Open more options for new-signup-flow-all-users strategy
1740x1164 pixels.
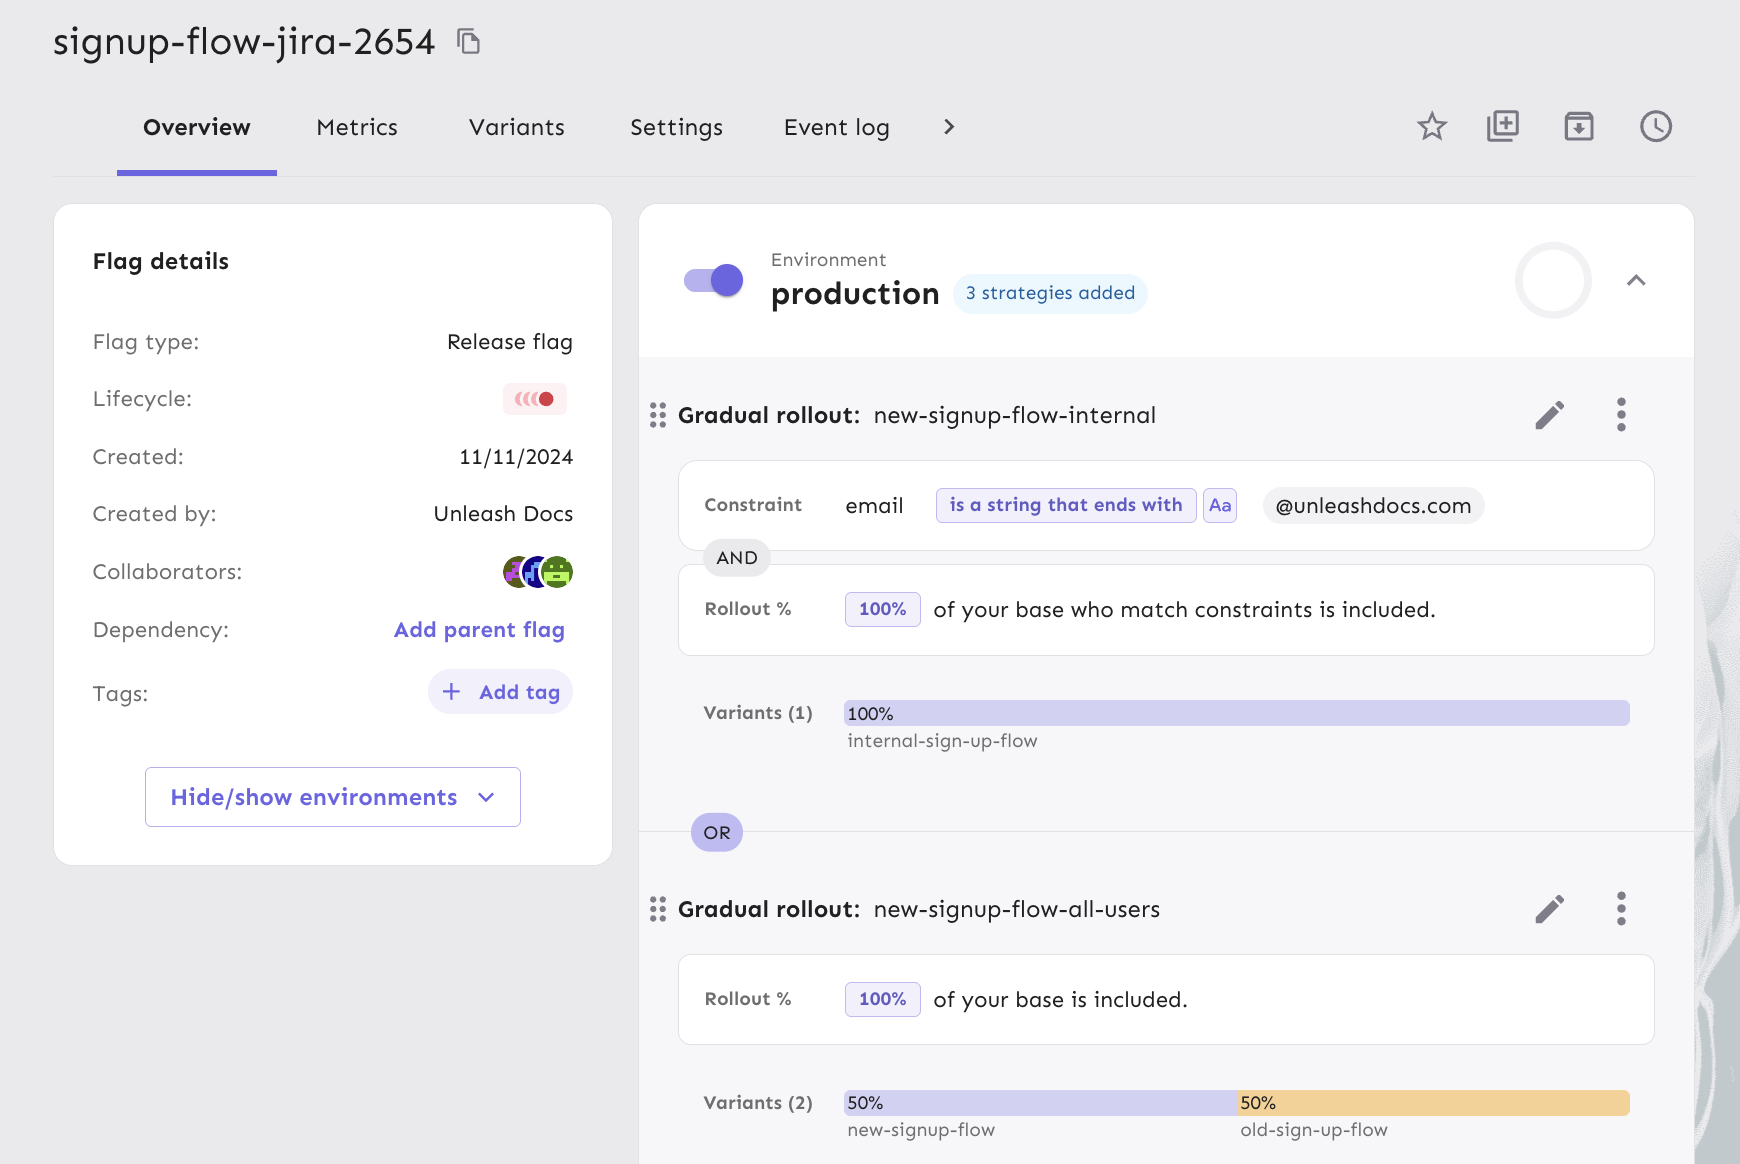1621,909
